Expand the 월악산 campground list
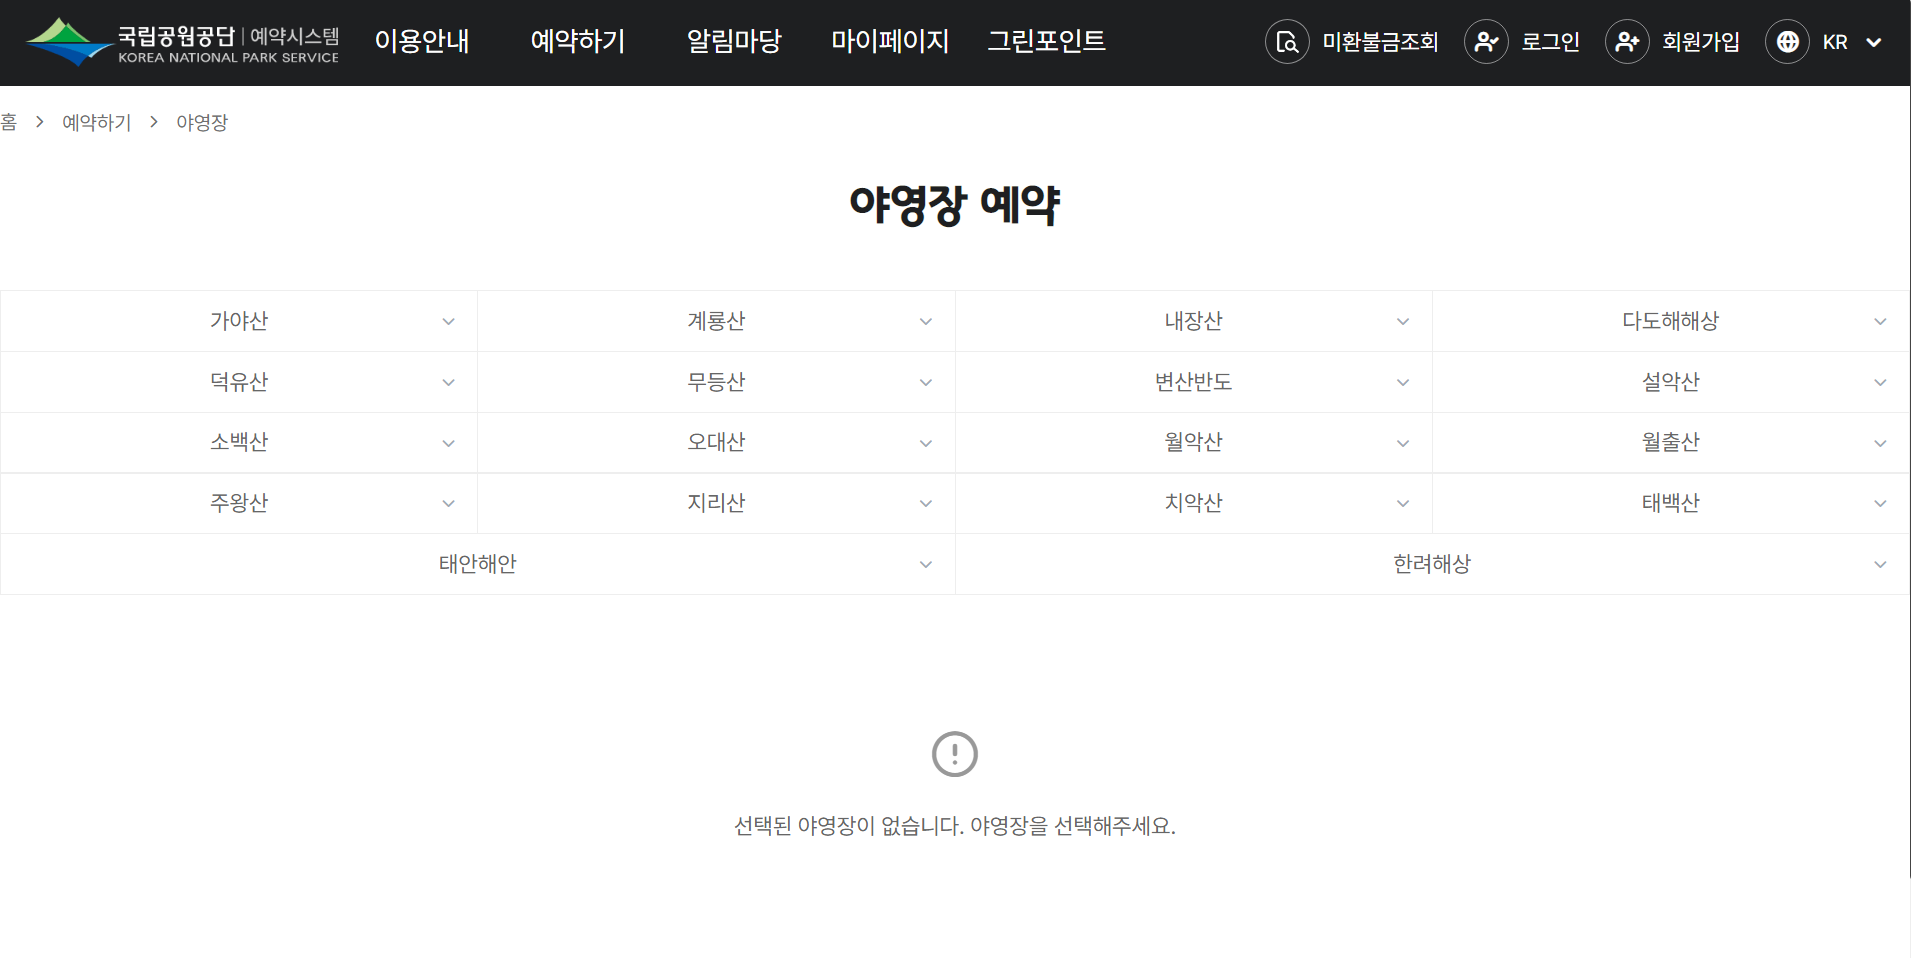This screenshot has width=1911, height=958. coord(1194,442)
